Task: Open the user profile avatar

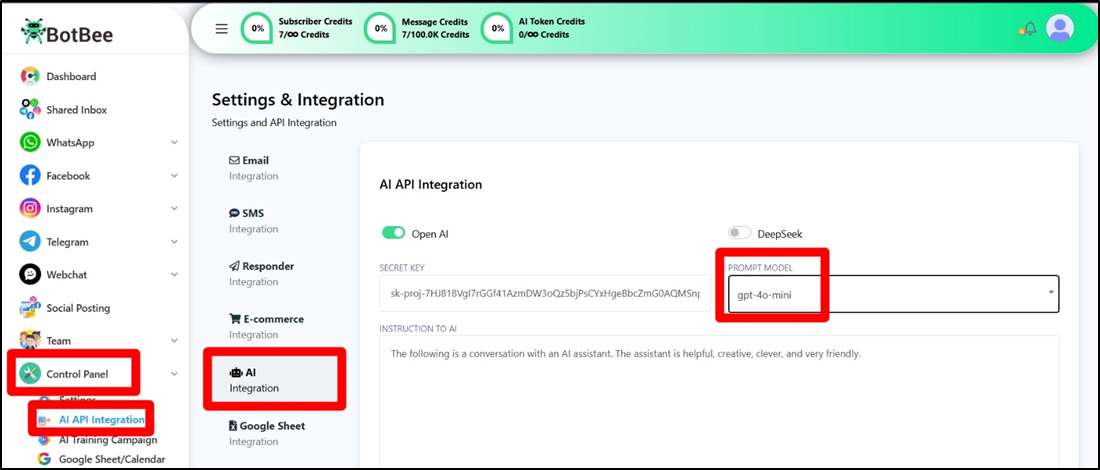Action: coord(1059,28)
